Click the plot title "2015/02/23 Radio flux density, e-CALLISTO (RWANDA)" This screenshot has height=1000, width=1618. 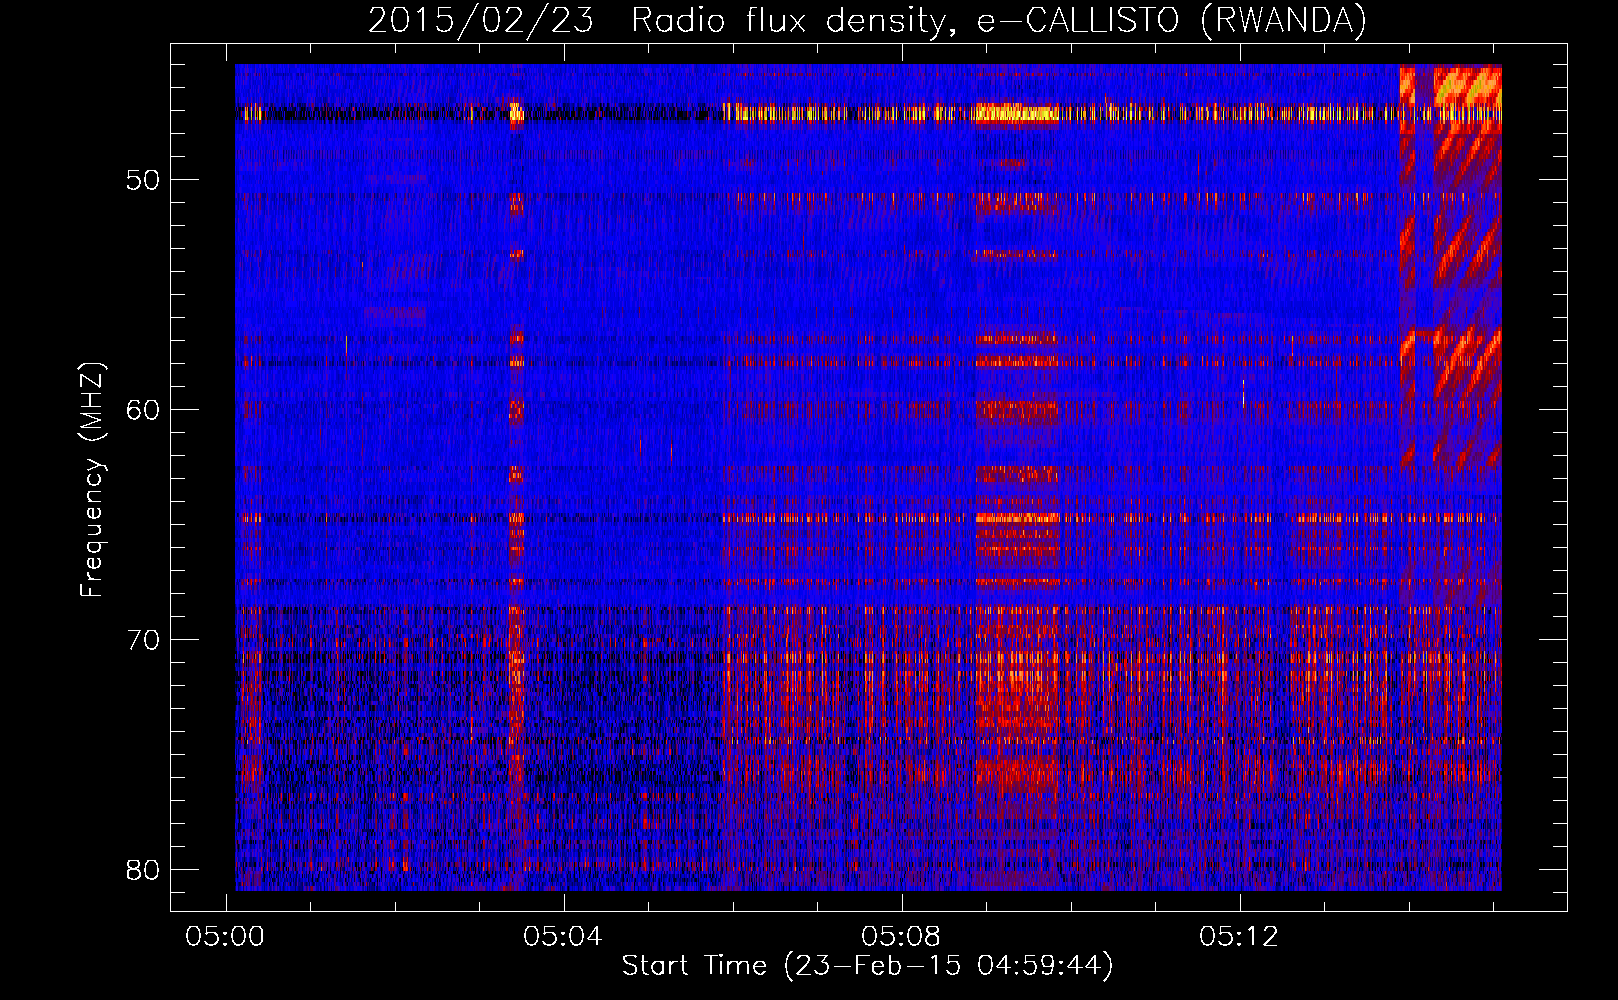(x=867, y=20)
